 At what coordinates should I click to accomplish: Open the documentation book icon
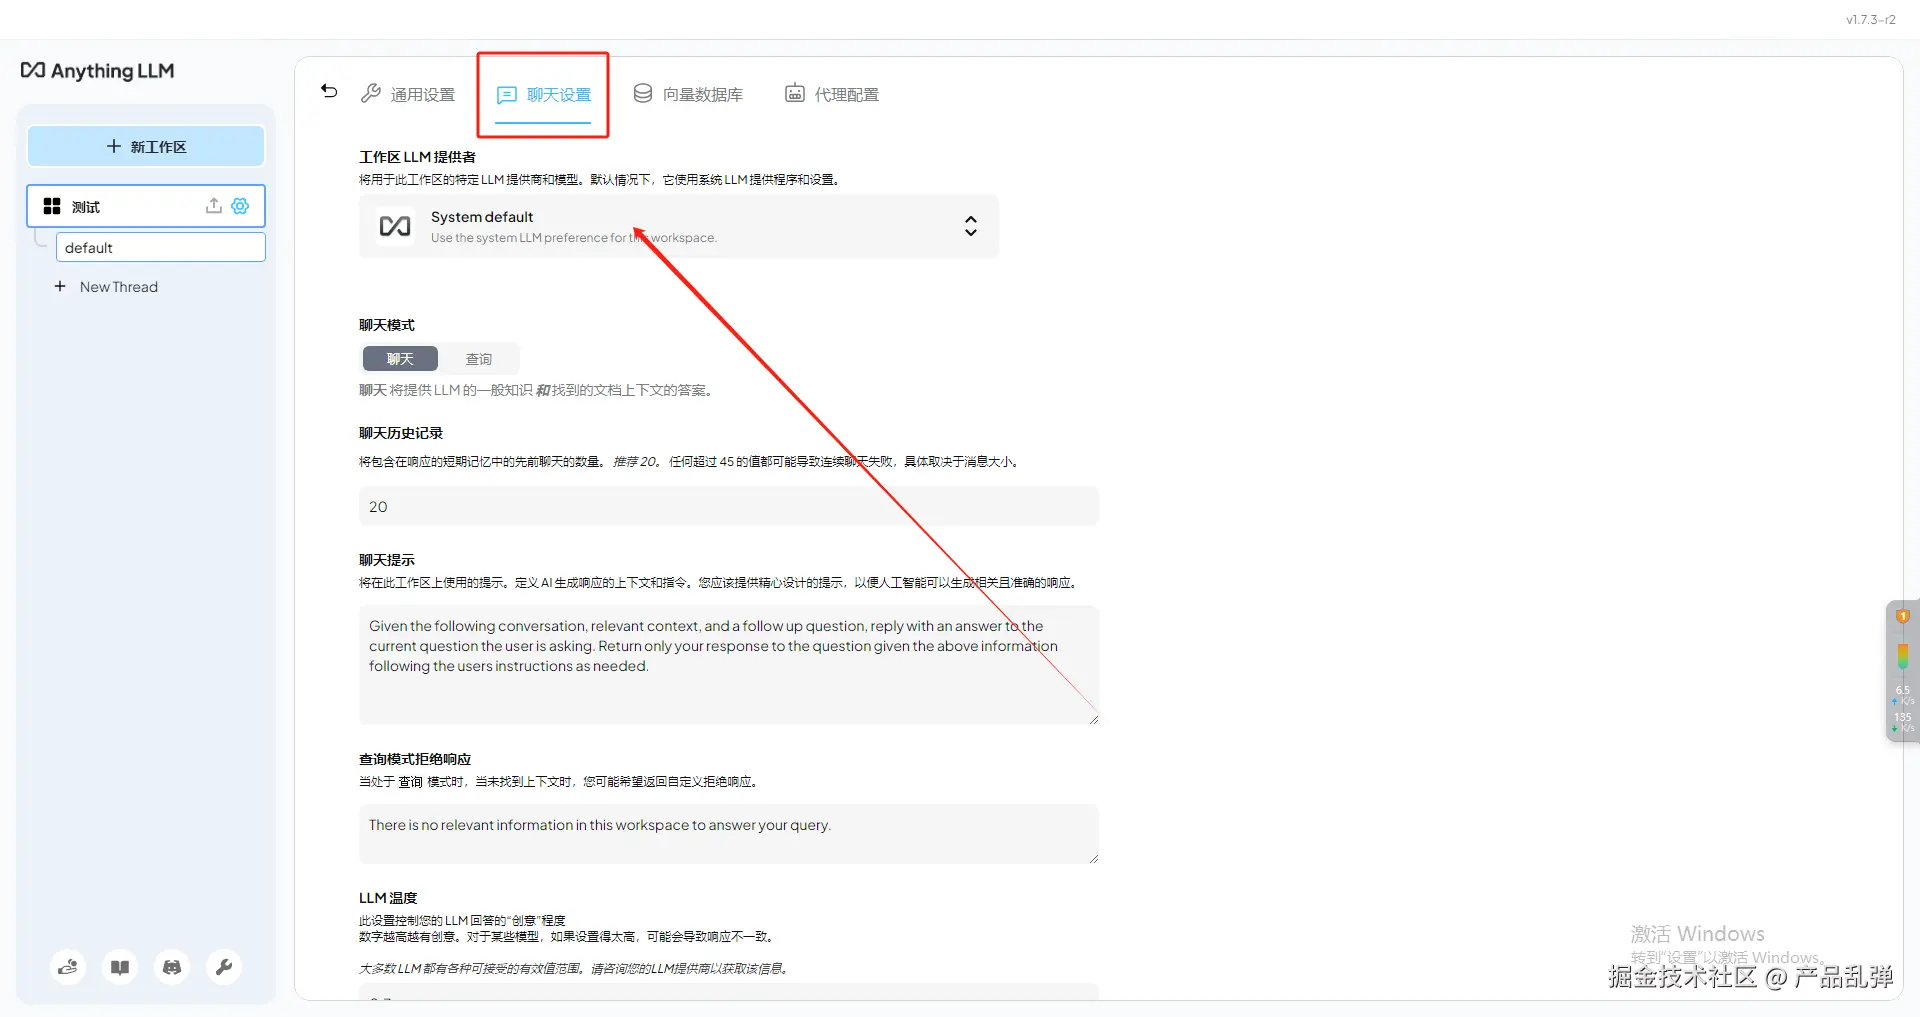pos(120,967)
